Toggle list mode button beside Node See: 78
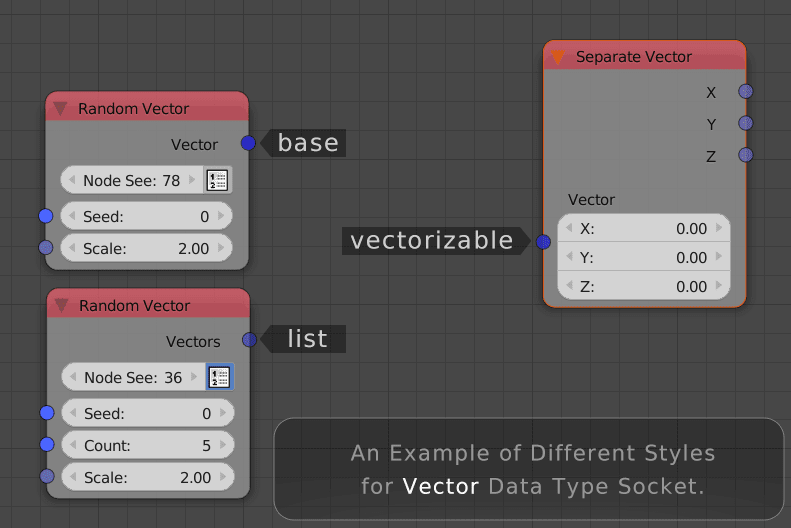Screen dimensions: 791x528 pyautogui.click(x=218, y=180)
